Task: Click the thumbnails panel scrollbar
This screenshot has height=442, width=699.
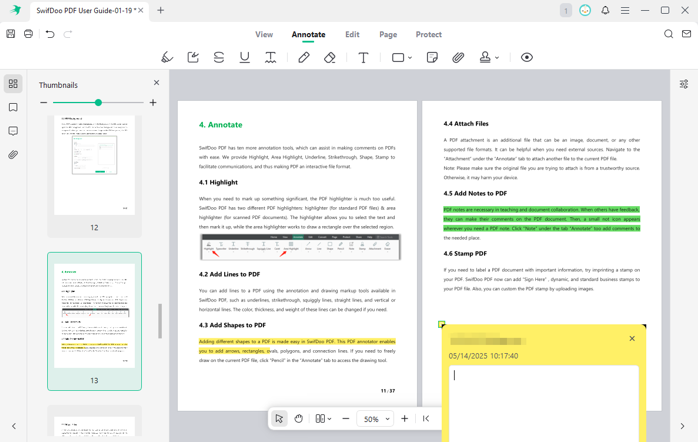Action: [x=160, y=321]
